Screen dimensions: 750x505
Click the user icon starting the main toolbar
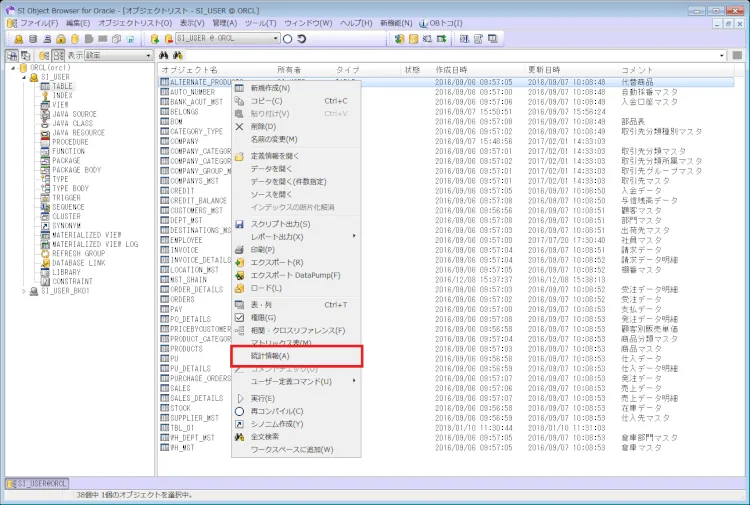[18, 39]
